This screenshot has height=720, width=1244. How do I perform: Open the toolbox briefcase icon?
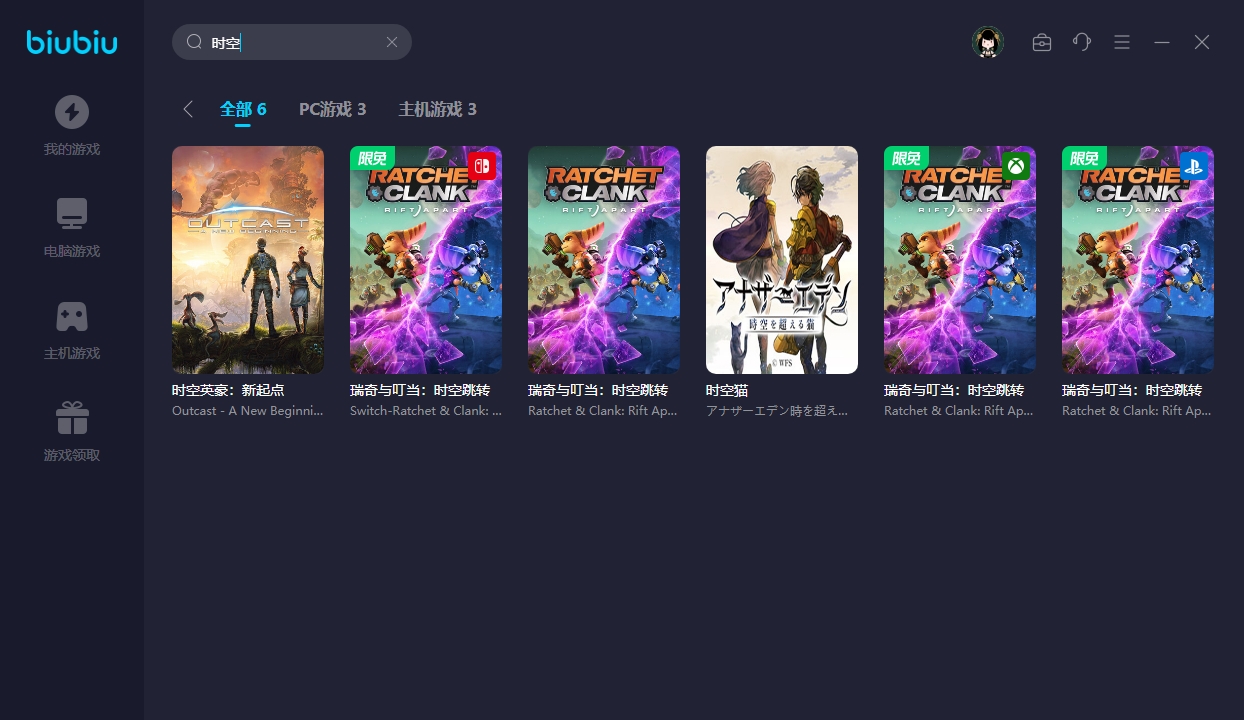click(1042, 42)
